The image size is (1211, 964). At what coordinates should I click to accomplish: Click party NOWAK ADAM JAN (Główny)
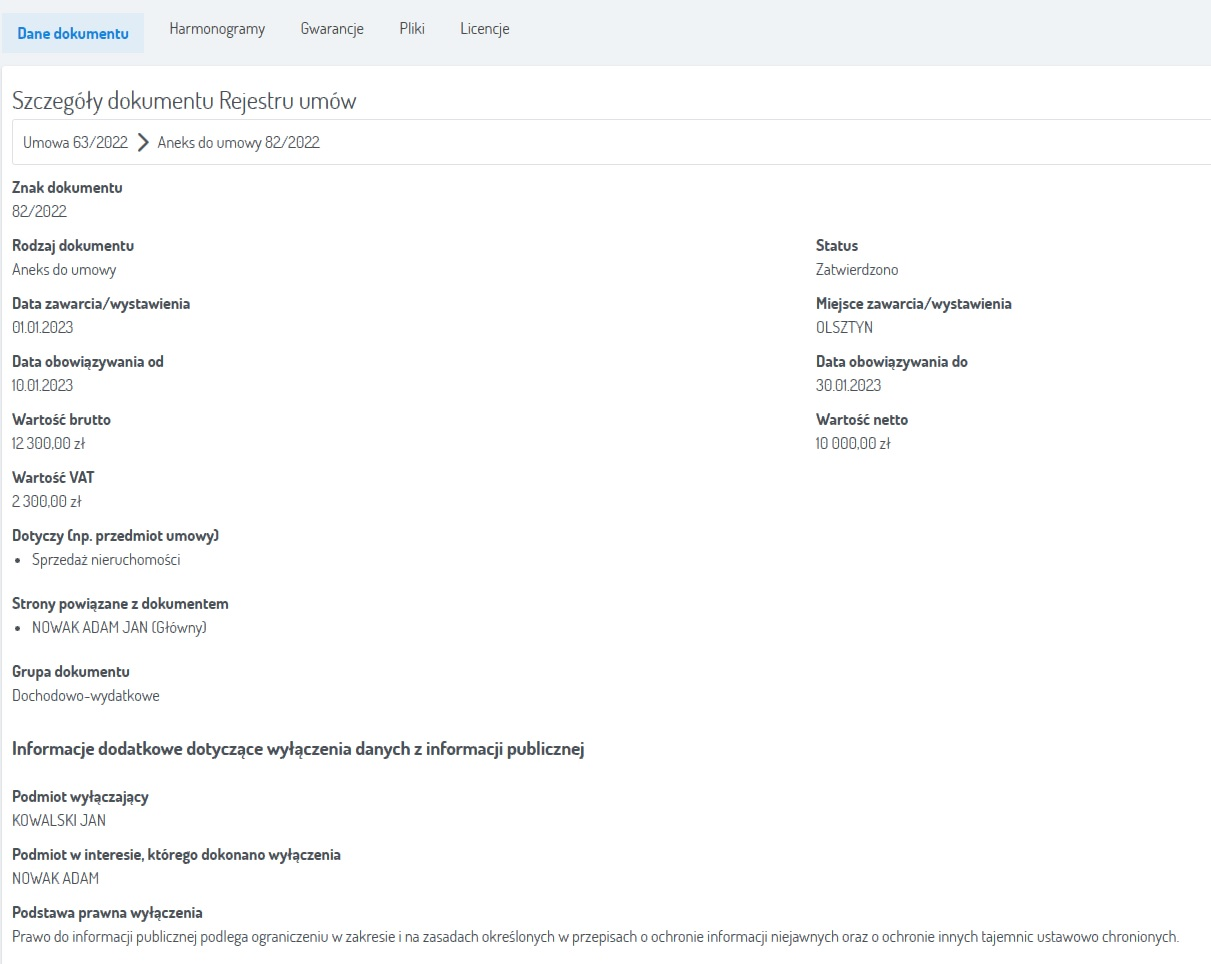click(x=119, y=628)
